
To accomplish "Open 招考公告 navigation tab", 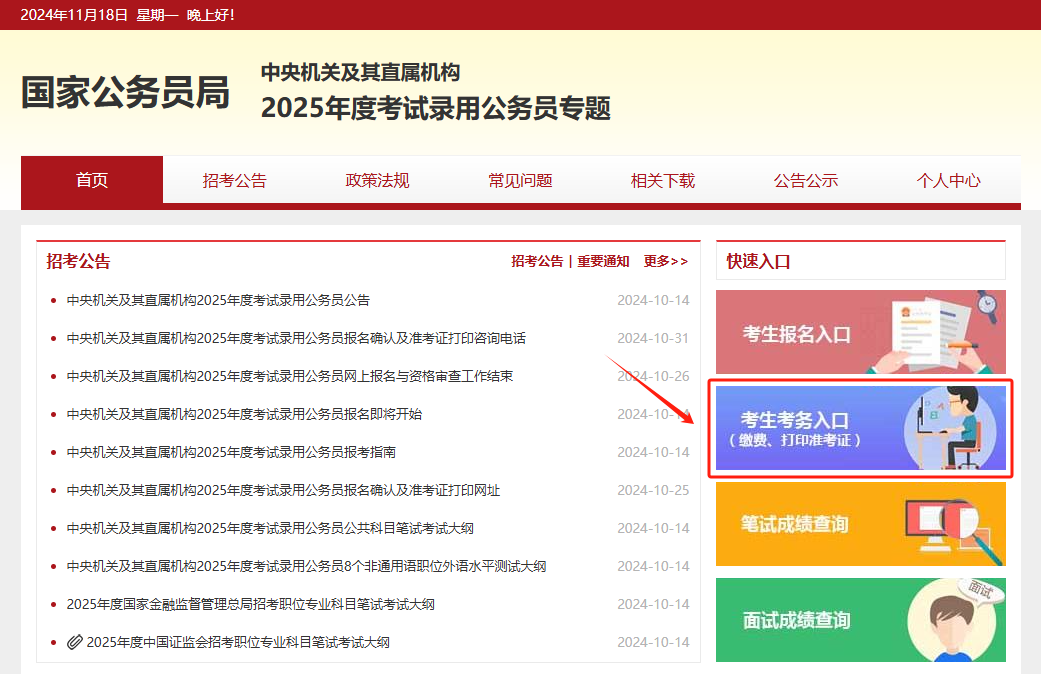I will click(x=235, y=181).
